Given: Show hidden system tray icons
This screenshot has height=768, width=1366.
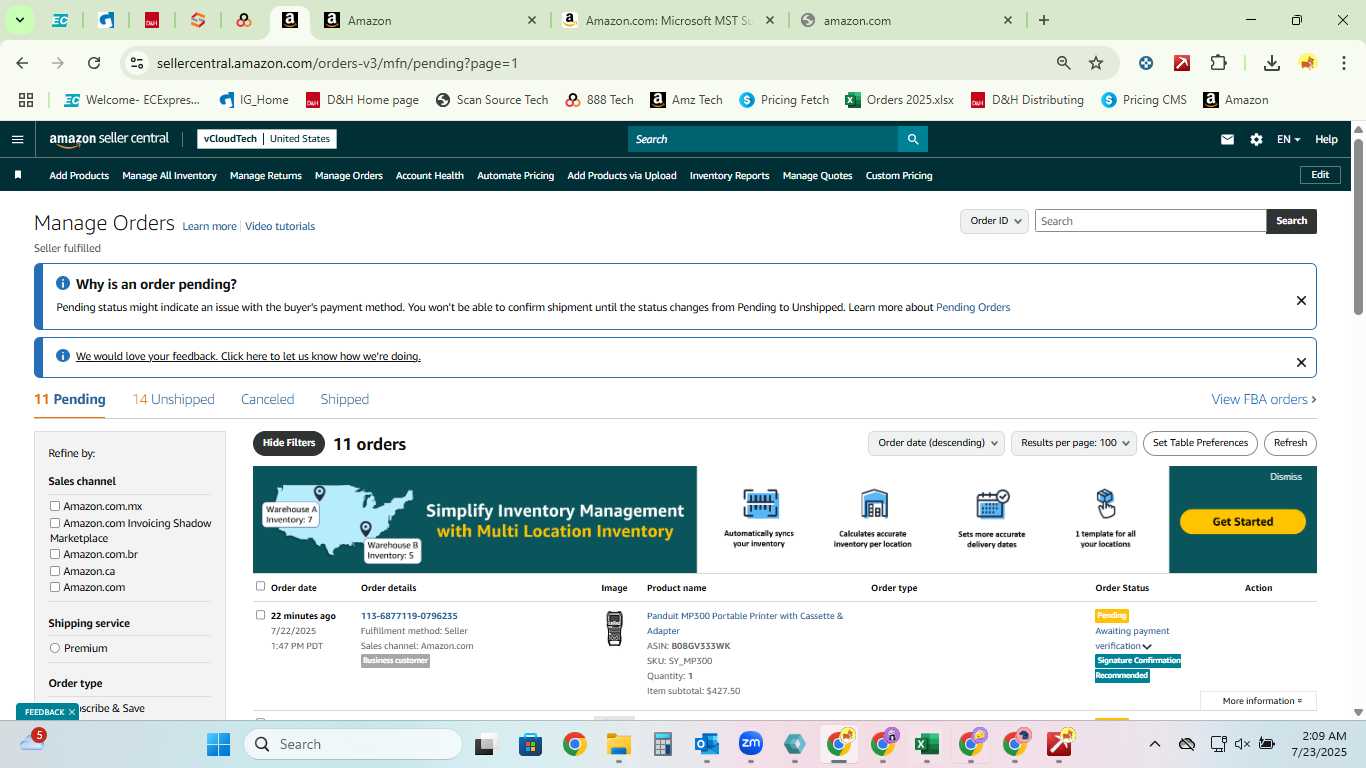Looking at the screenshot, I should coord(1155,744).
